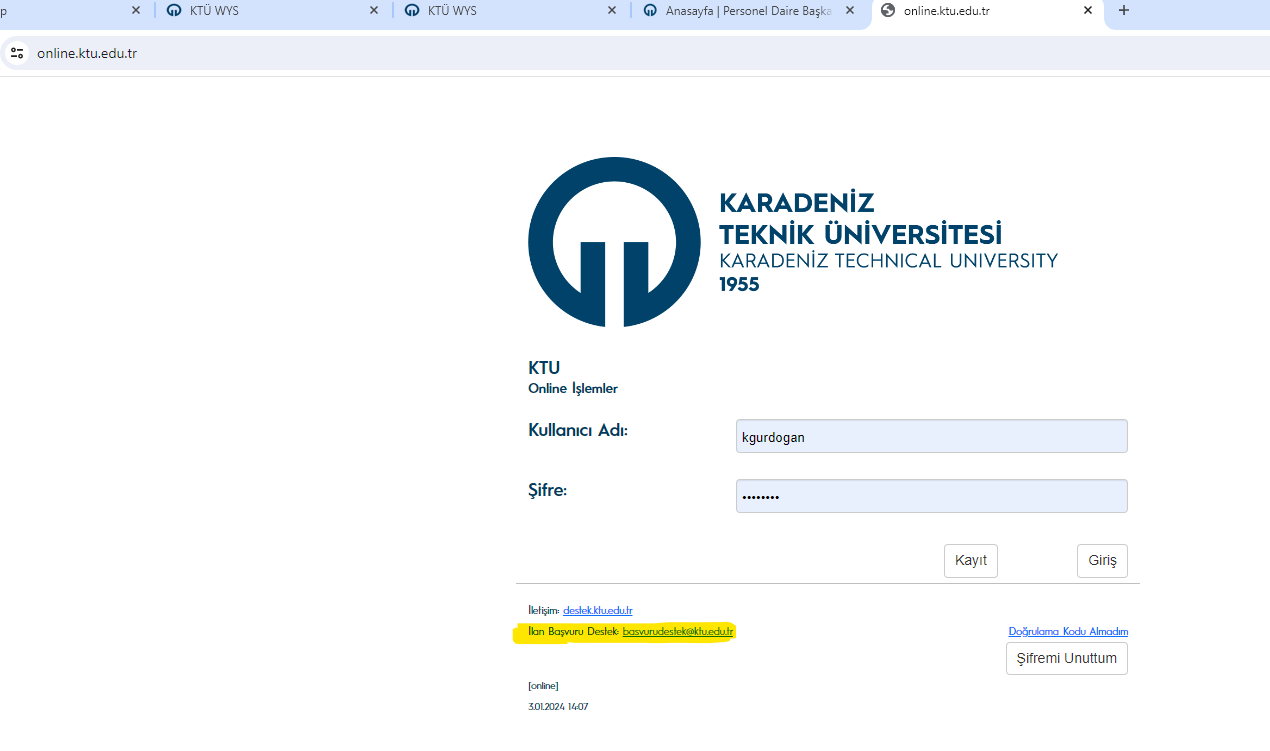Open the destek.ktu.edu.tr contact link

pos(598,610)
